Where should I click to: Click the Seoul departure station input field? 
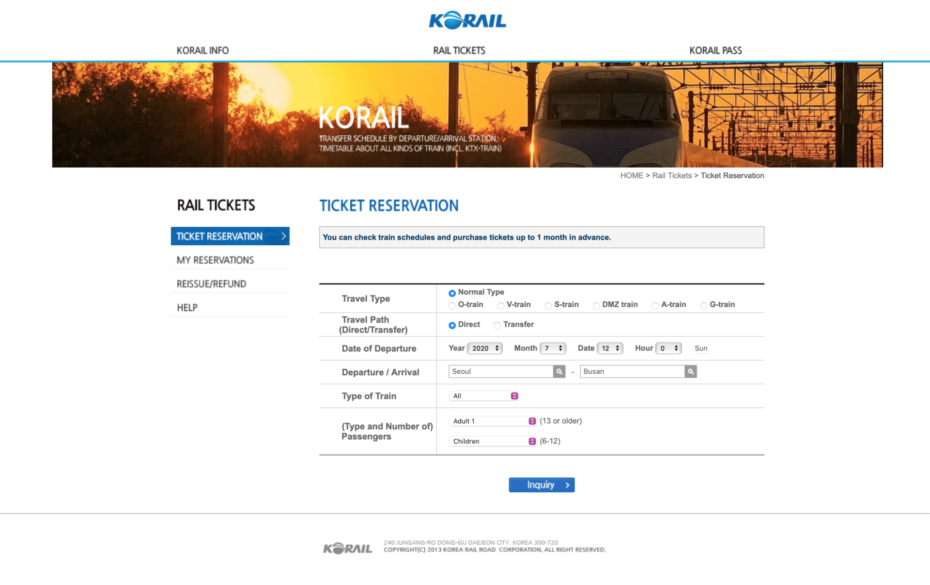click(500, 370)
